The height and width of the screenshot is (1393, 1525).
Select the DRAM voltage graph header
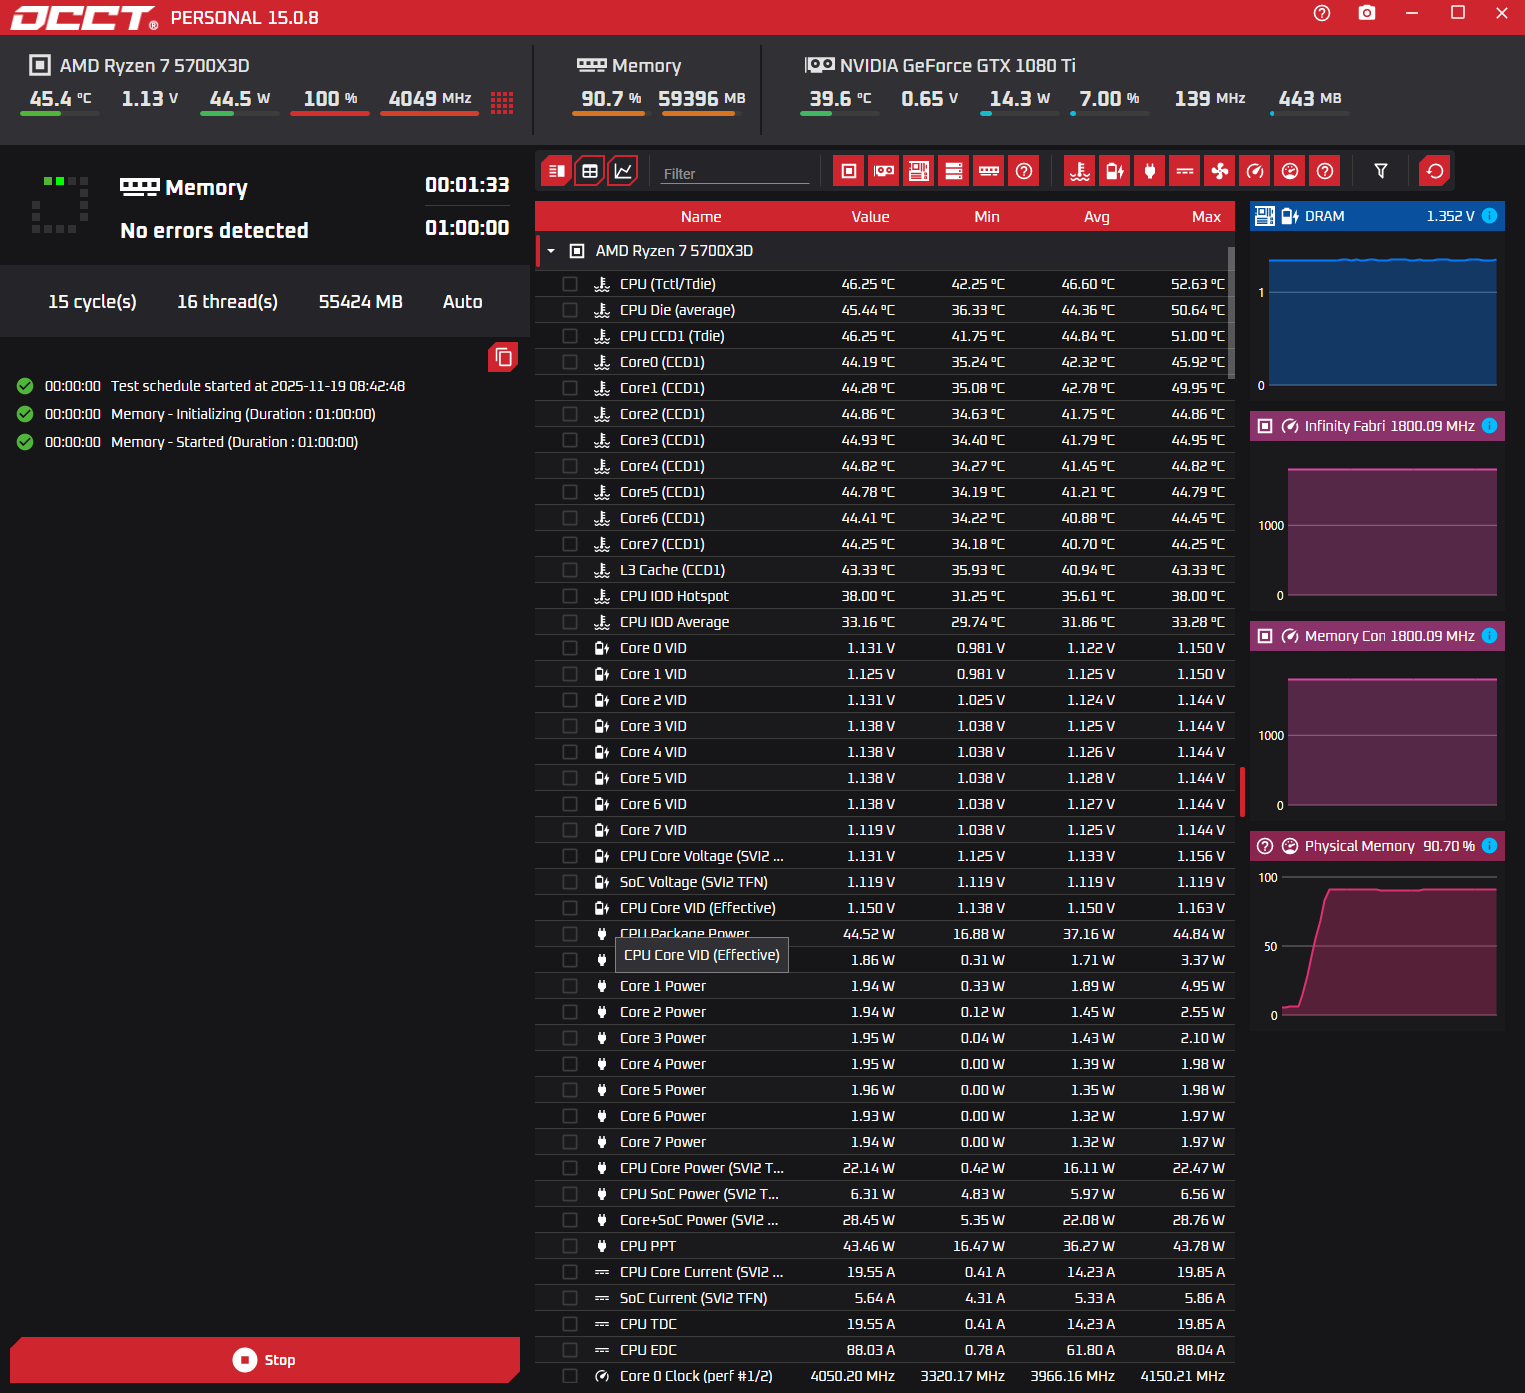1377,216
